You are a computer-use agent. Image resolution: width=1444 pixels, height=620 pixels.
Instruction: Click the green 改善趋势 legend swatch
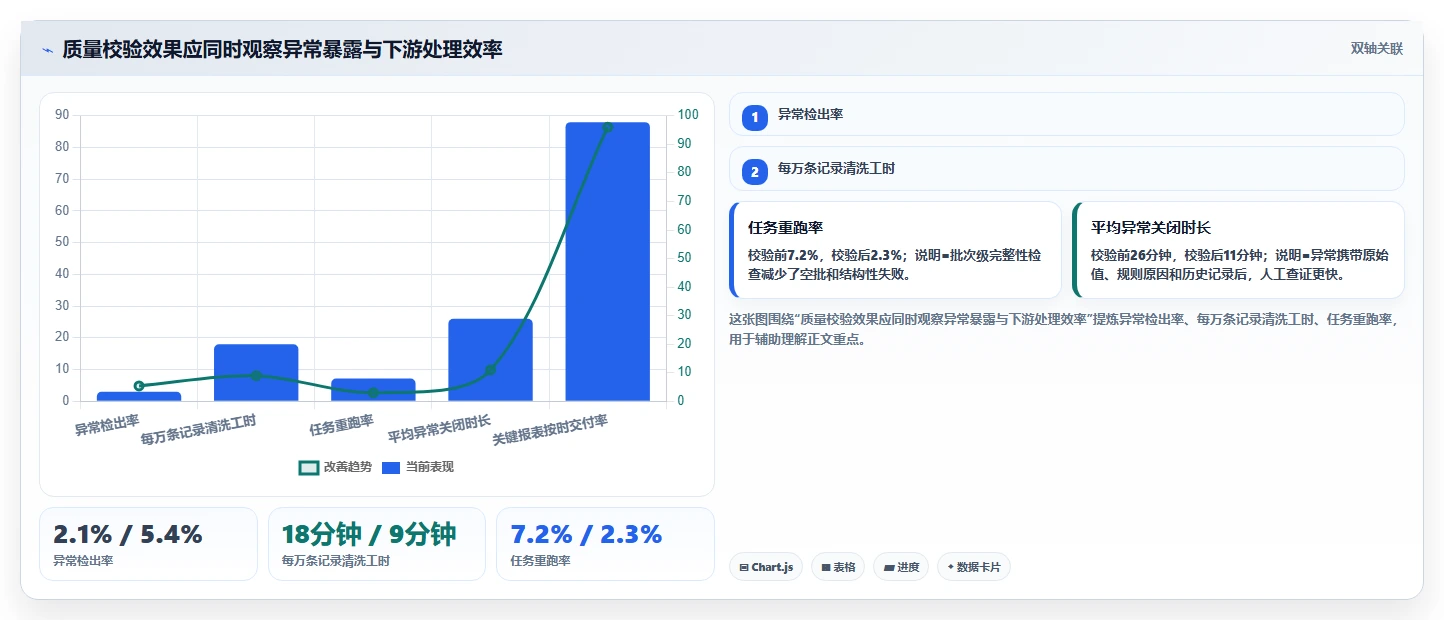309,467
